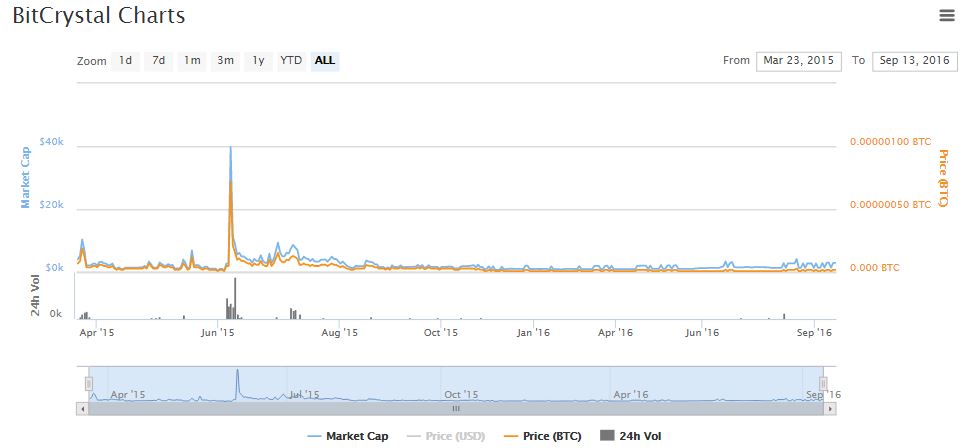The width and height of the screenshot is (967, 448).
Task: Click navigator scrollbar right arrow
Action: [831, 409]
